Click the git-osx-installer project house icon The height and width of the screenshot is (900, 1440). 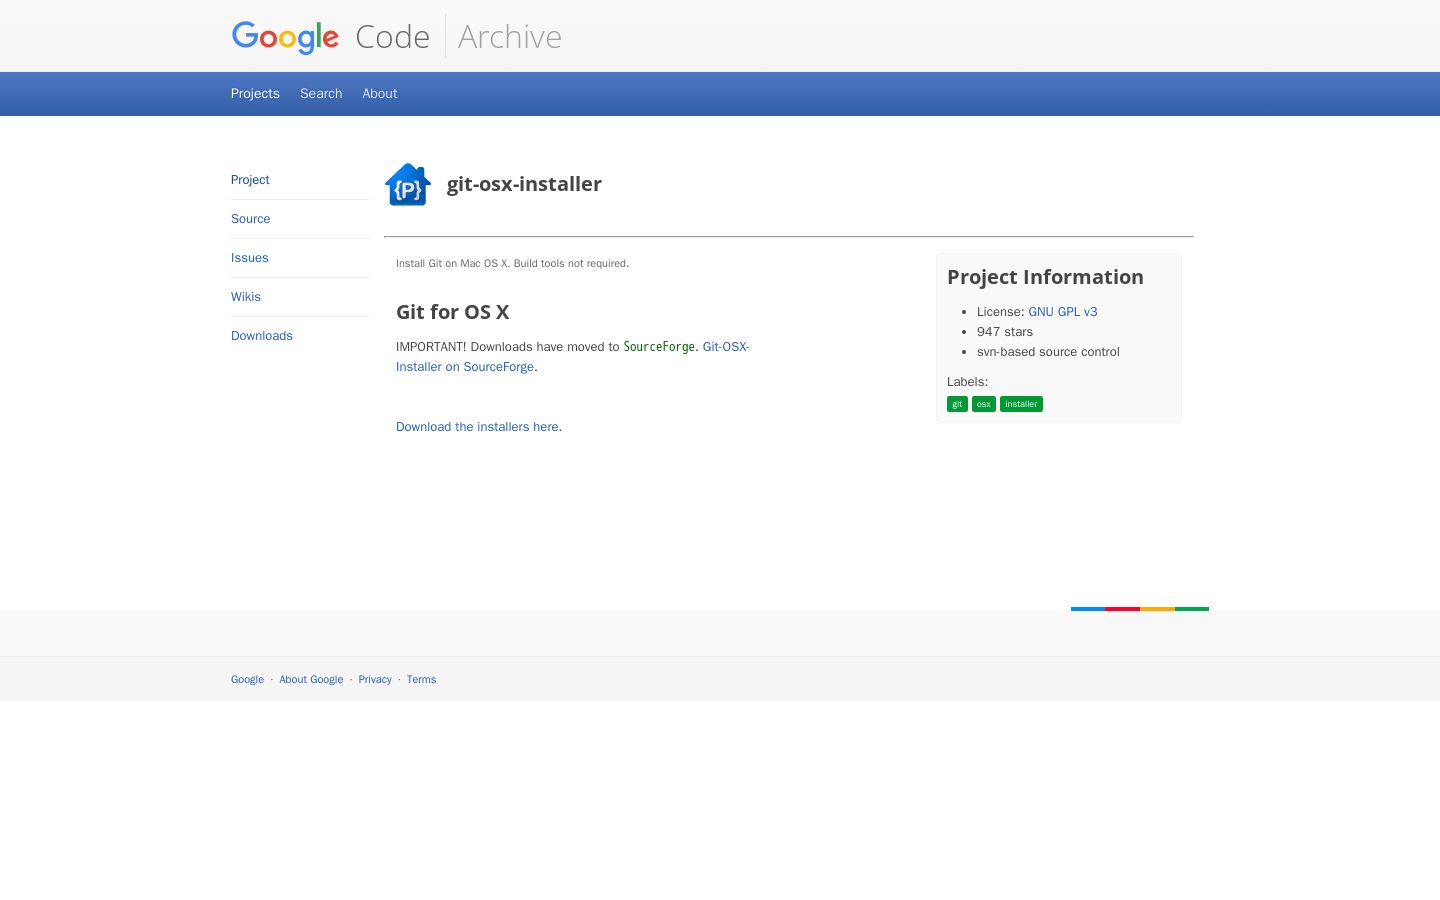pos(408,184)
